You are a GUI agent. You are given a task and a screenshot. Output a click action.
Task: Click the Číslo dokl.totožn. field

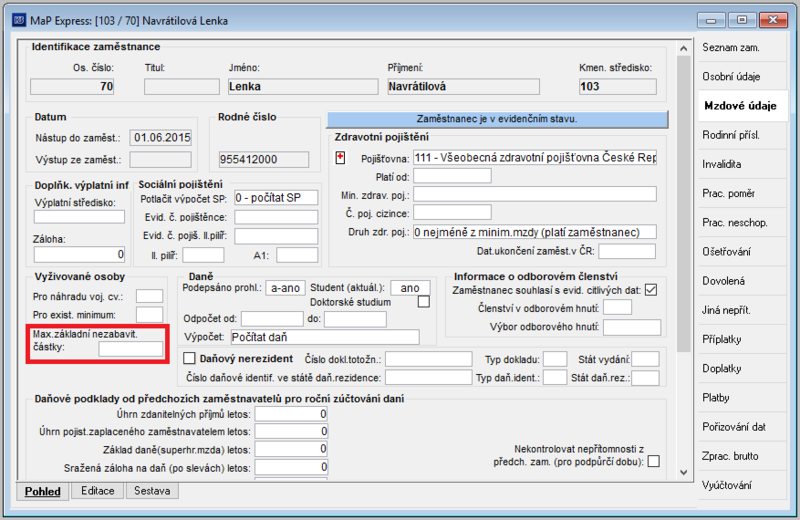[x=429, y=359]
